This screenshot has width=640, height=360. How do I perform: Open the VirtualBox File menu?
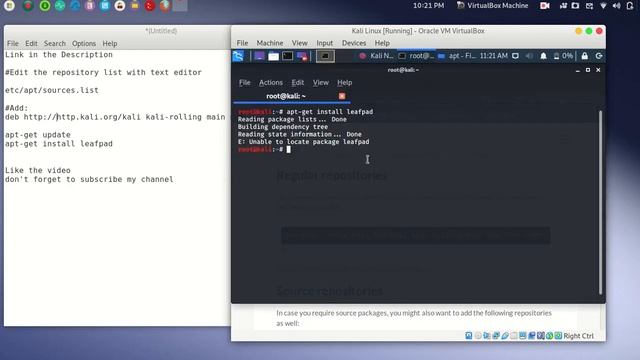point(242,43)
